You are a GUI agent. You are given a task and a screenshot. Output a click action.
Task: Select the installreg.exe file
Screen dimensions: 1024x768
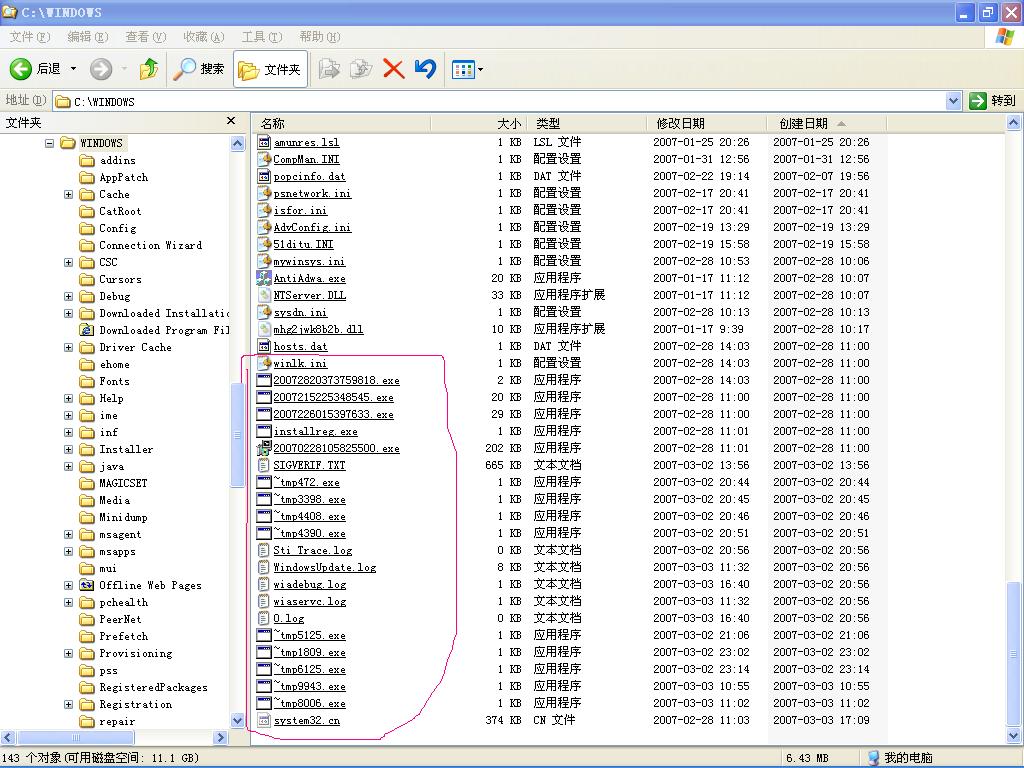coord(315,432)
